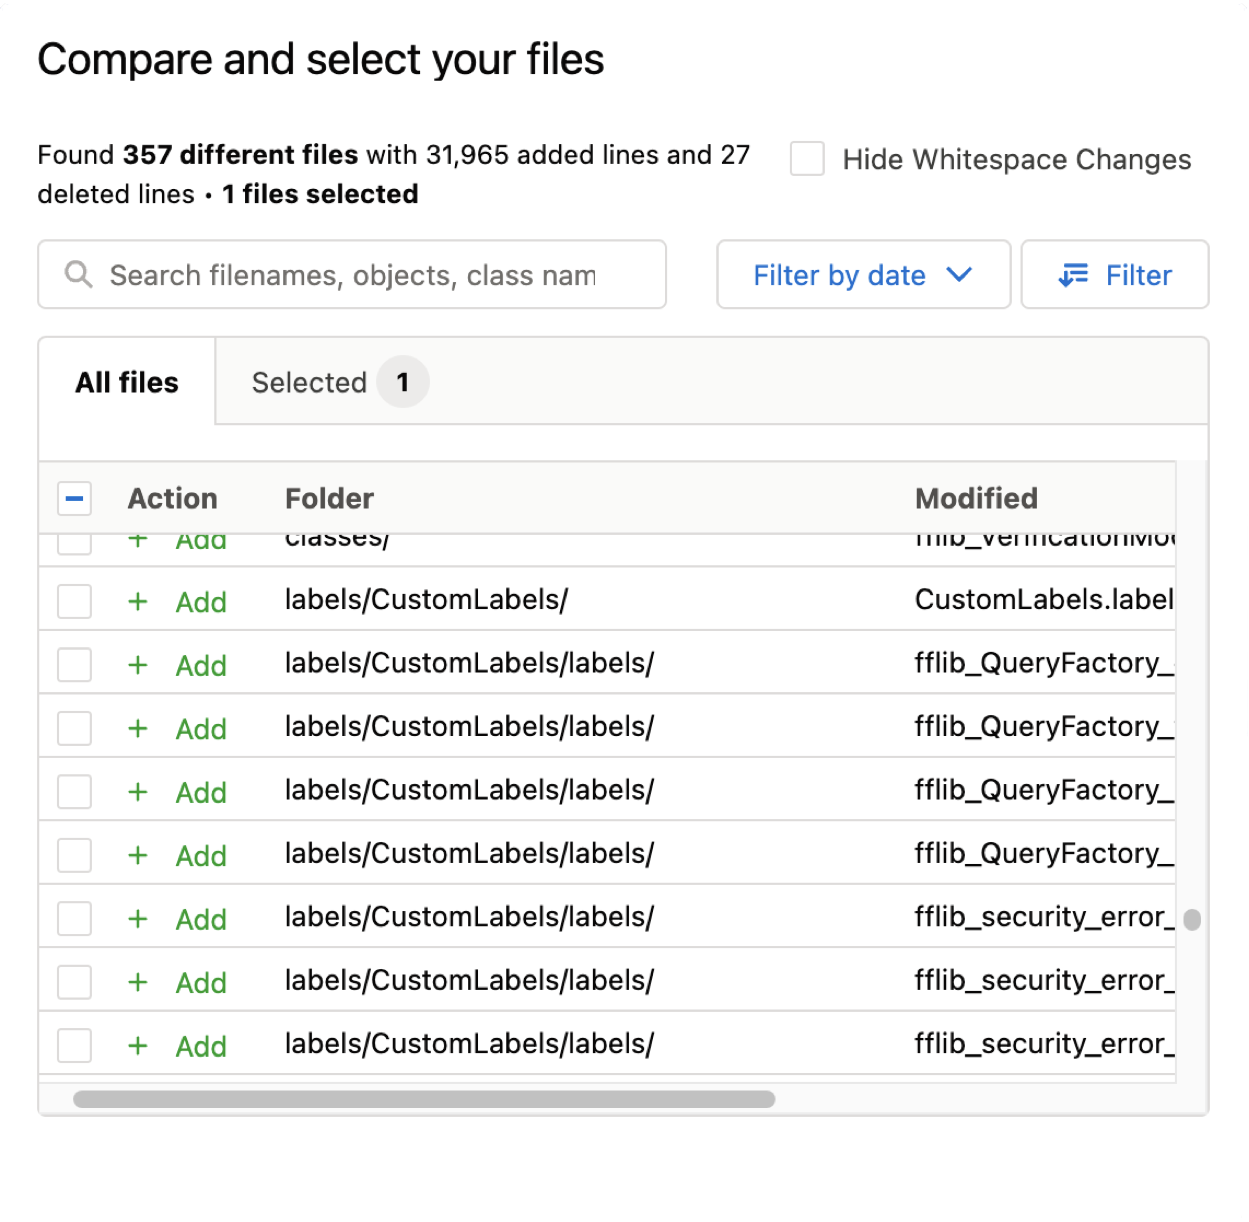Click the Modified column header

tap(976, 498)
